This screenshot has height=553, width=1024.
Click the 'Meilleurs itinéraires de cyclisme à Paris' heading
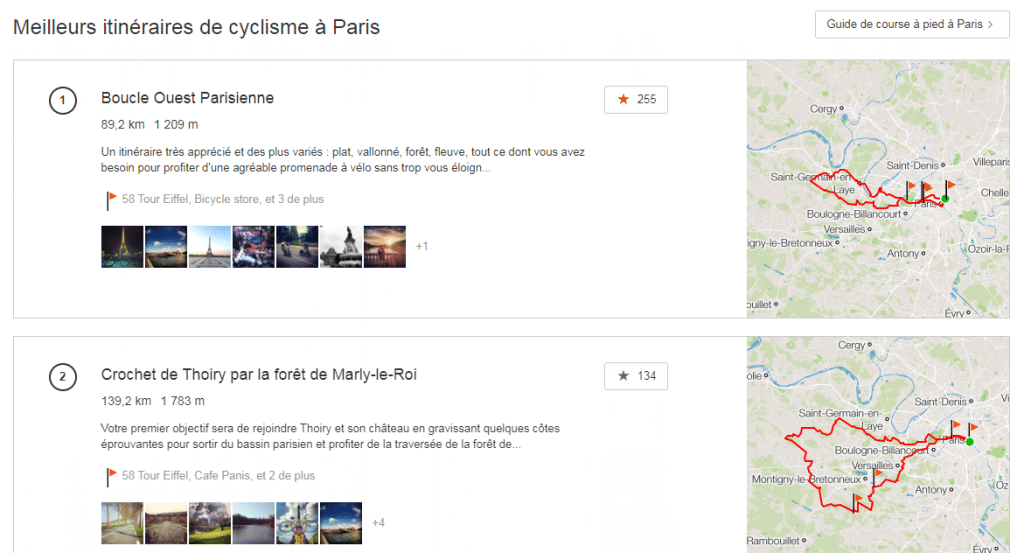click(197, 27)
